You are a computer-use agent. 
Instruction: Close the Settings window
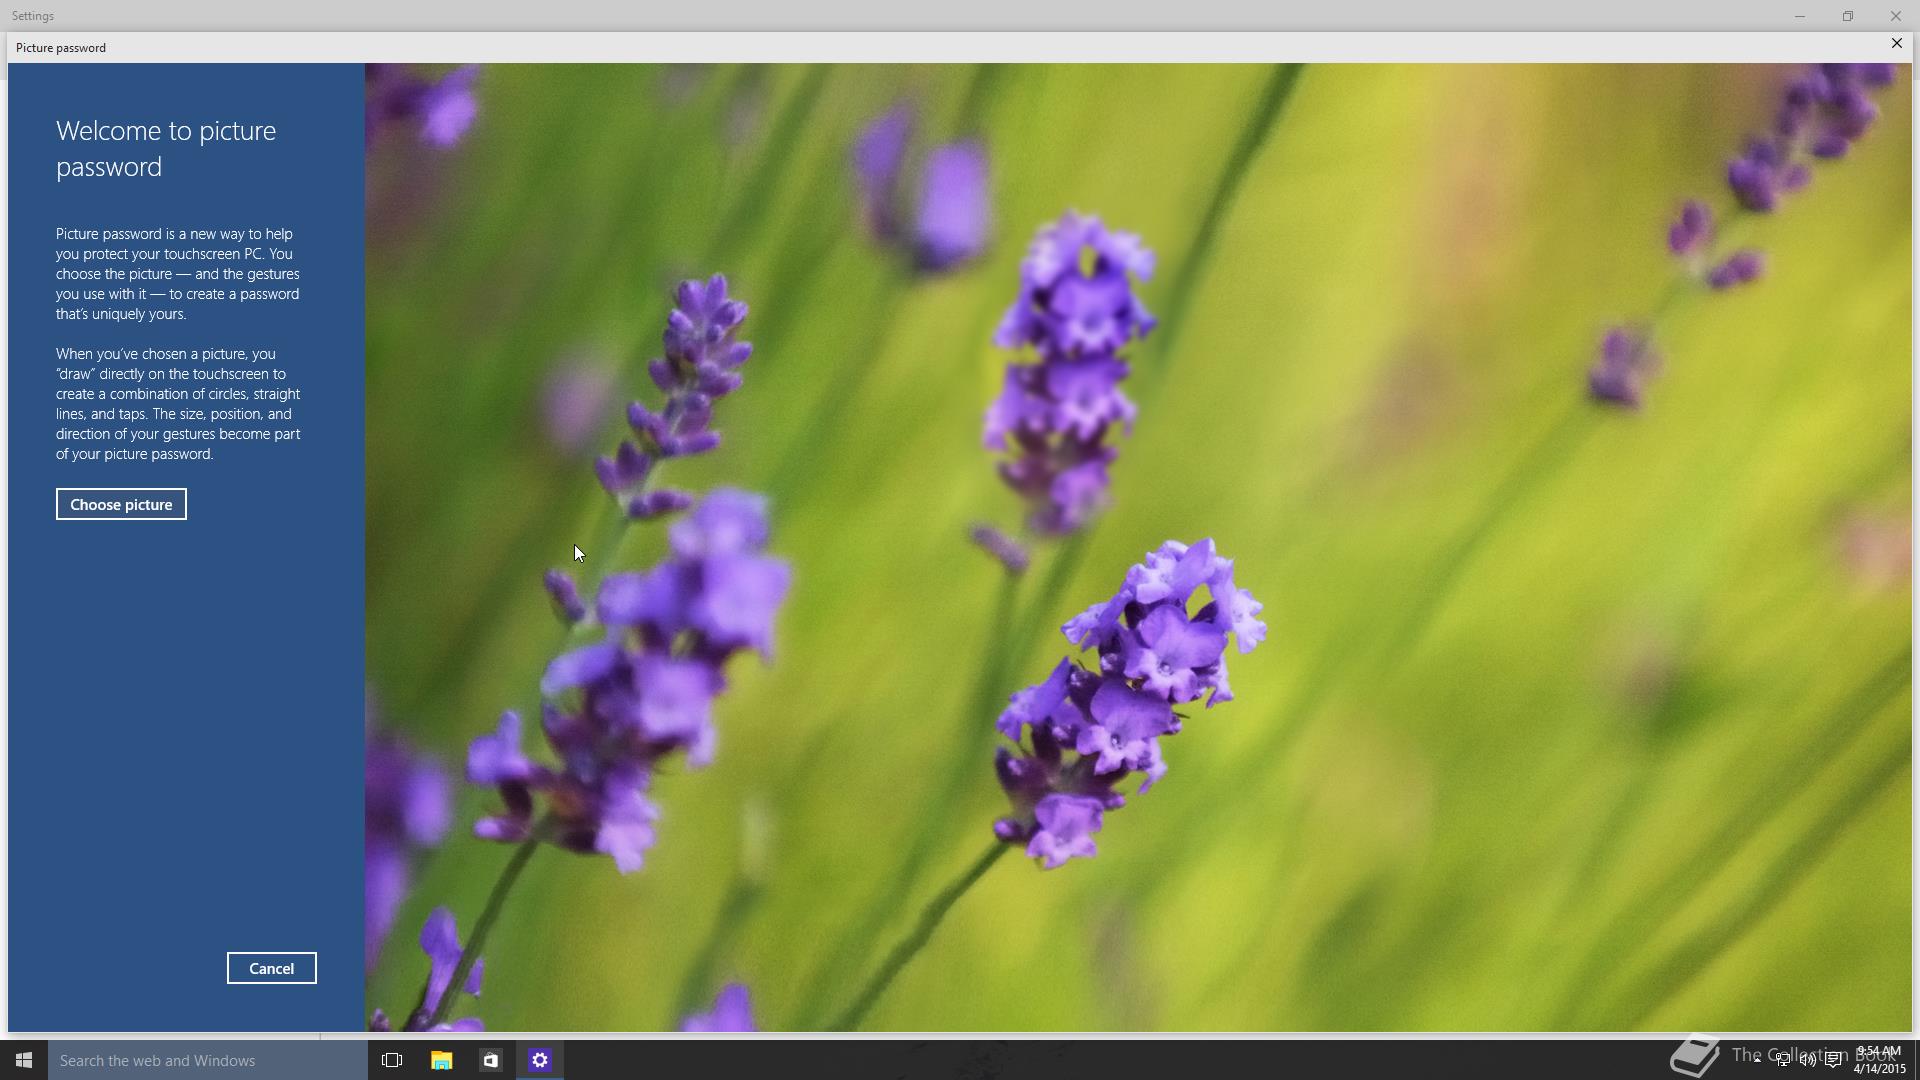coord(1895,16)
